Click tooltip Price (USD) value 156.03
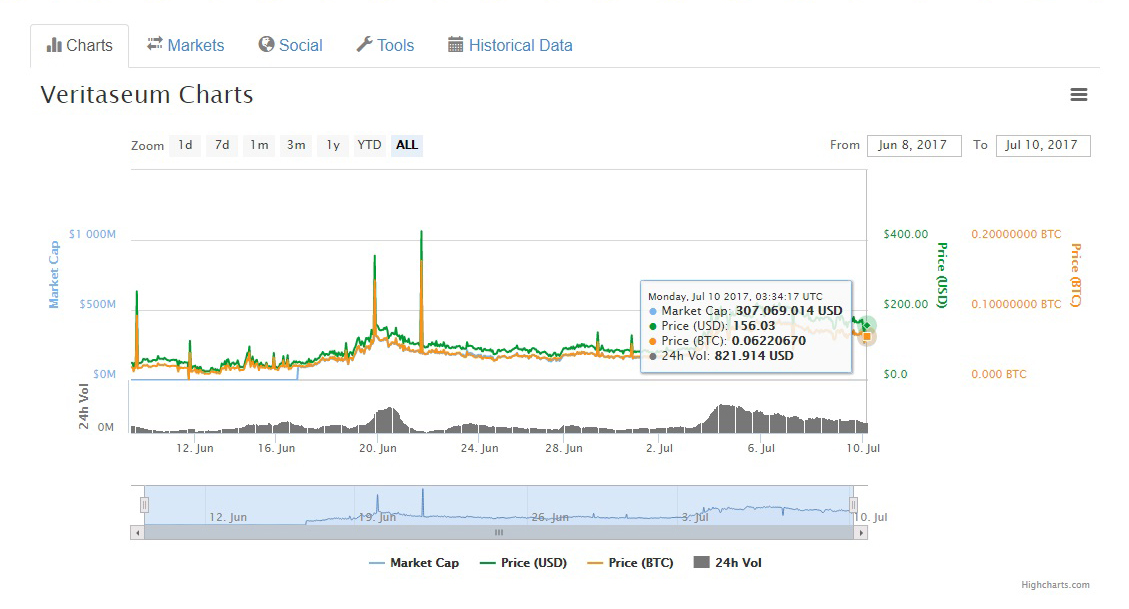This screenshot has height=609, width=1129. (754, 326)
